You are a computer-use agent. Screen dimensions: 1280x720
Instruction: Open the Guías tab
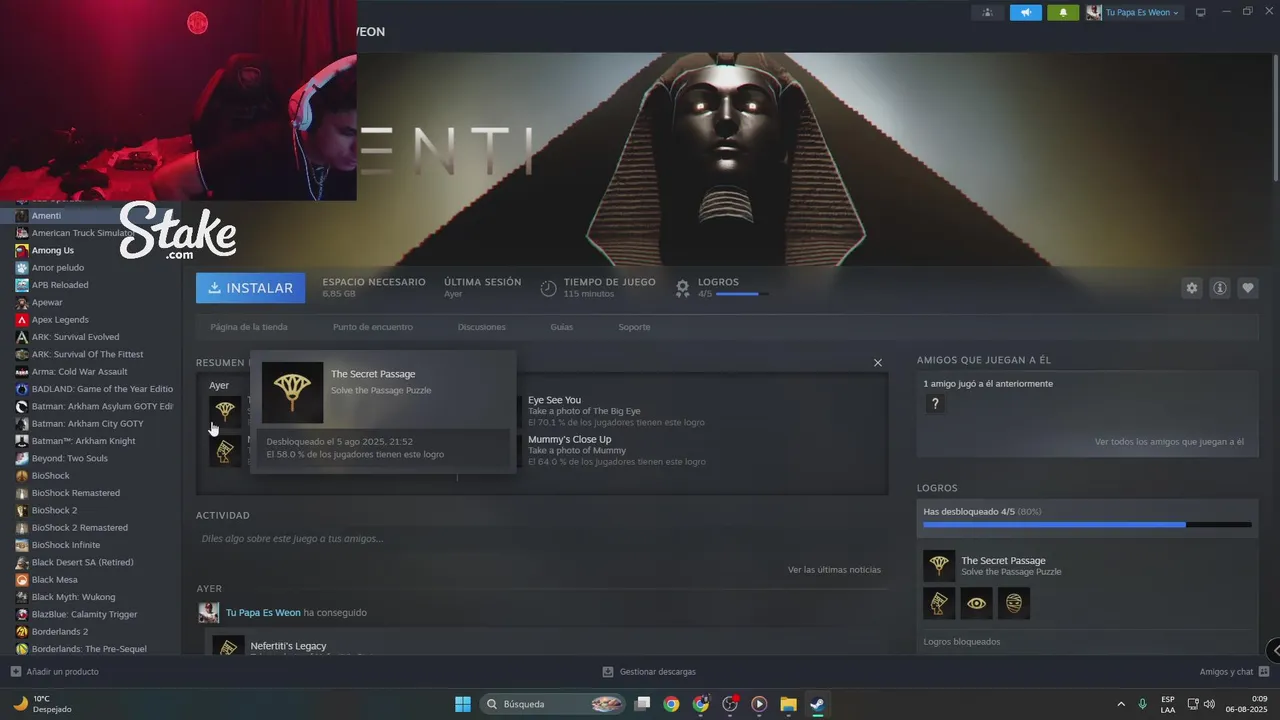pos(562,327)
